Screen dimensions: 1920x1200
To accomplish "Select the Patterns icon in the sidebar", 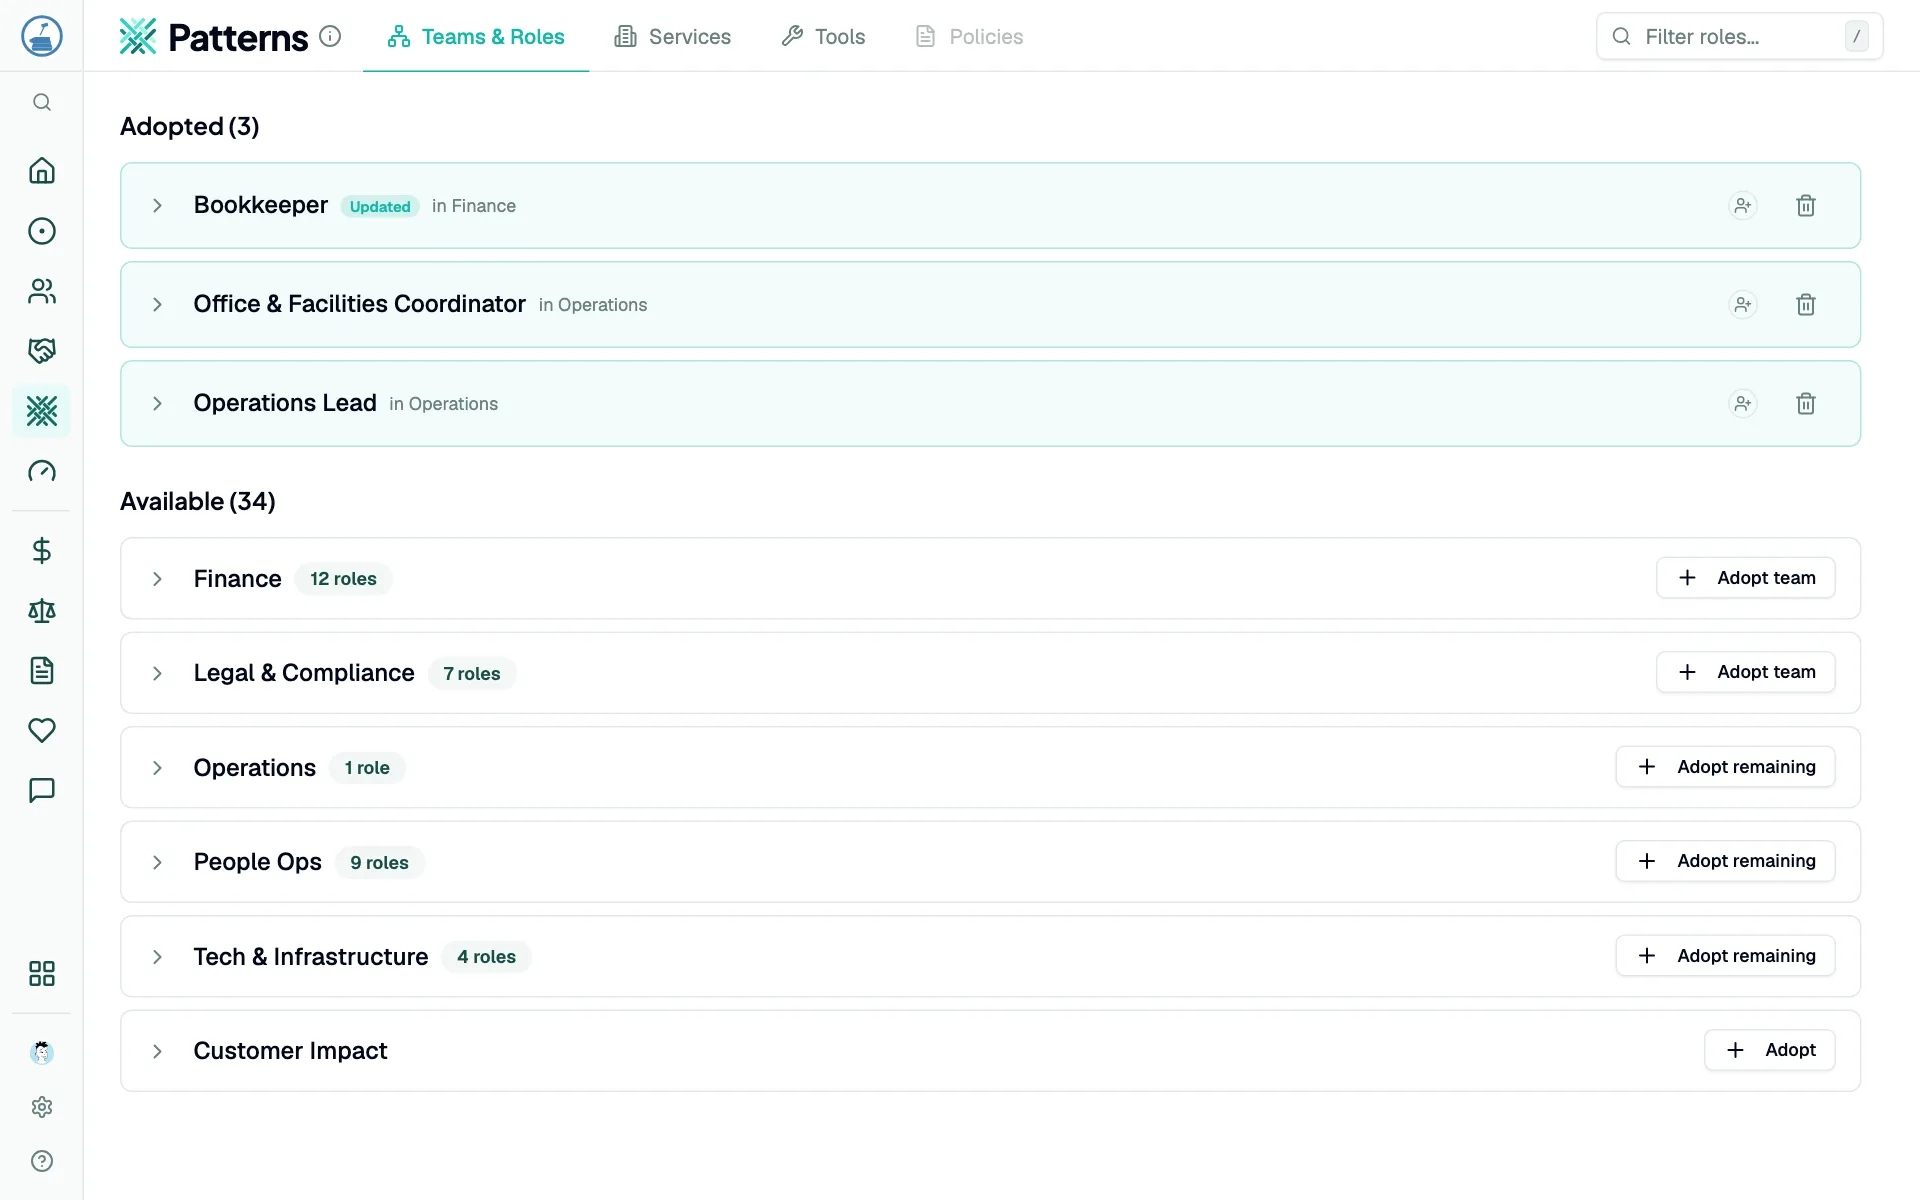I will (x=42, y=411).
